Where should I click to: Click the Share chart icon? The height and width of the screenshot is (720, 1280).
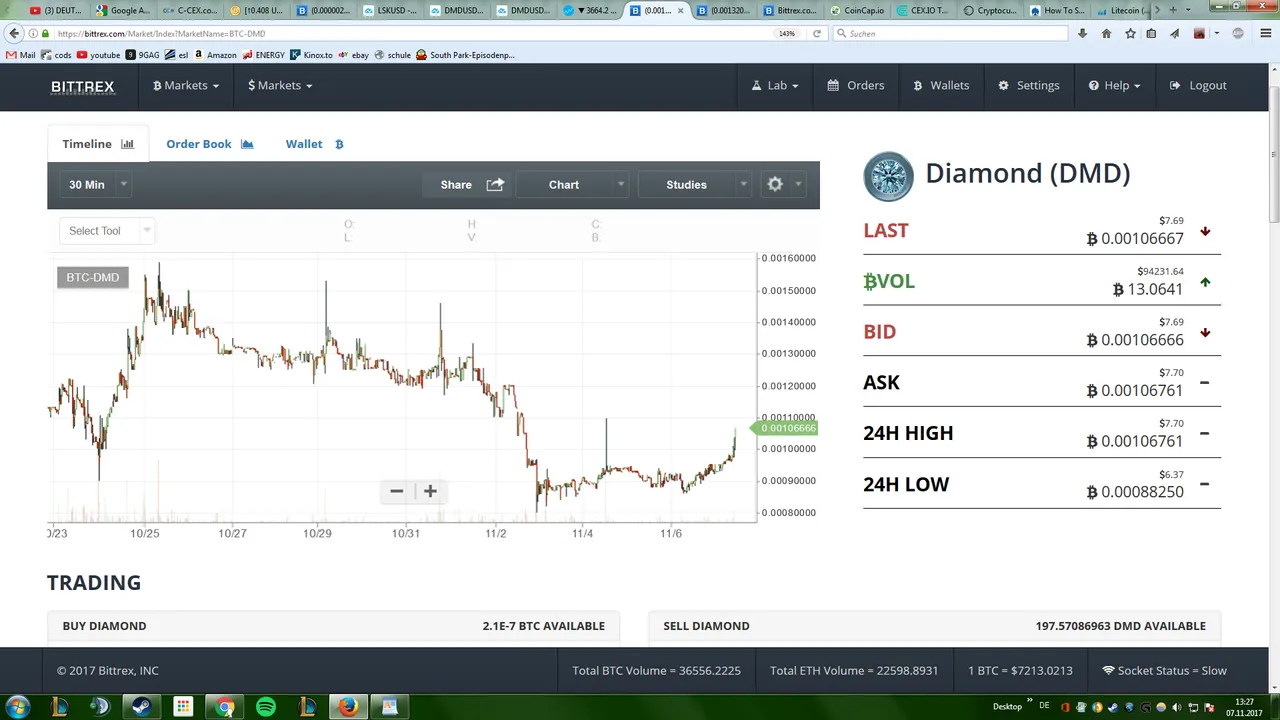tap(495, 184)
